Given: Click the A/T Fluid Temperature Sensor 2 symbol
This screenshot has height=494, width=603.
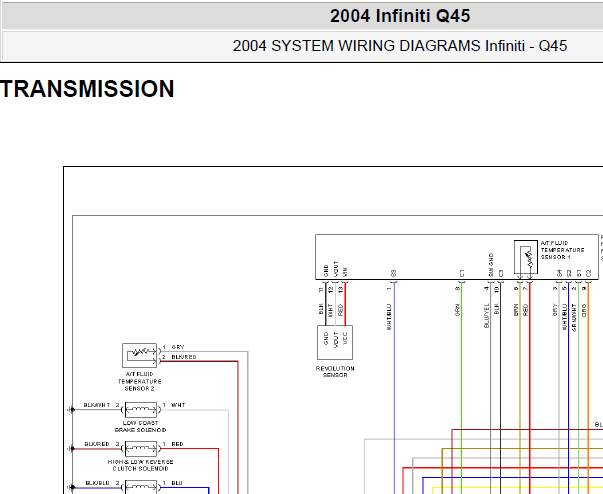Looking at the screenshot, I should [x=139, y=355].
